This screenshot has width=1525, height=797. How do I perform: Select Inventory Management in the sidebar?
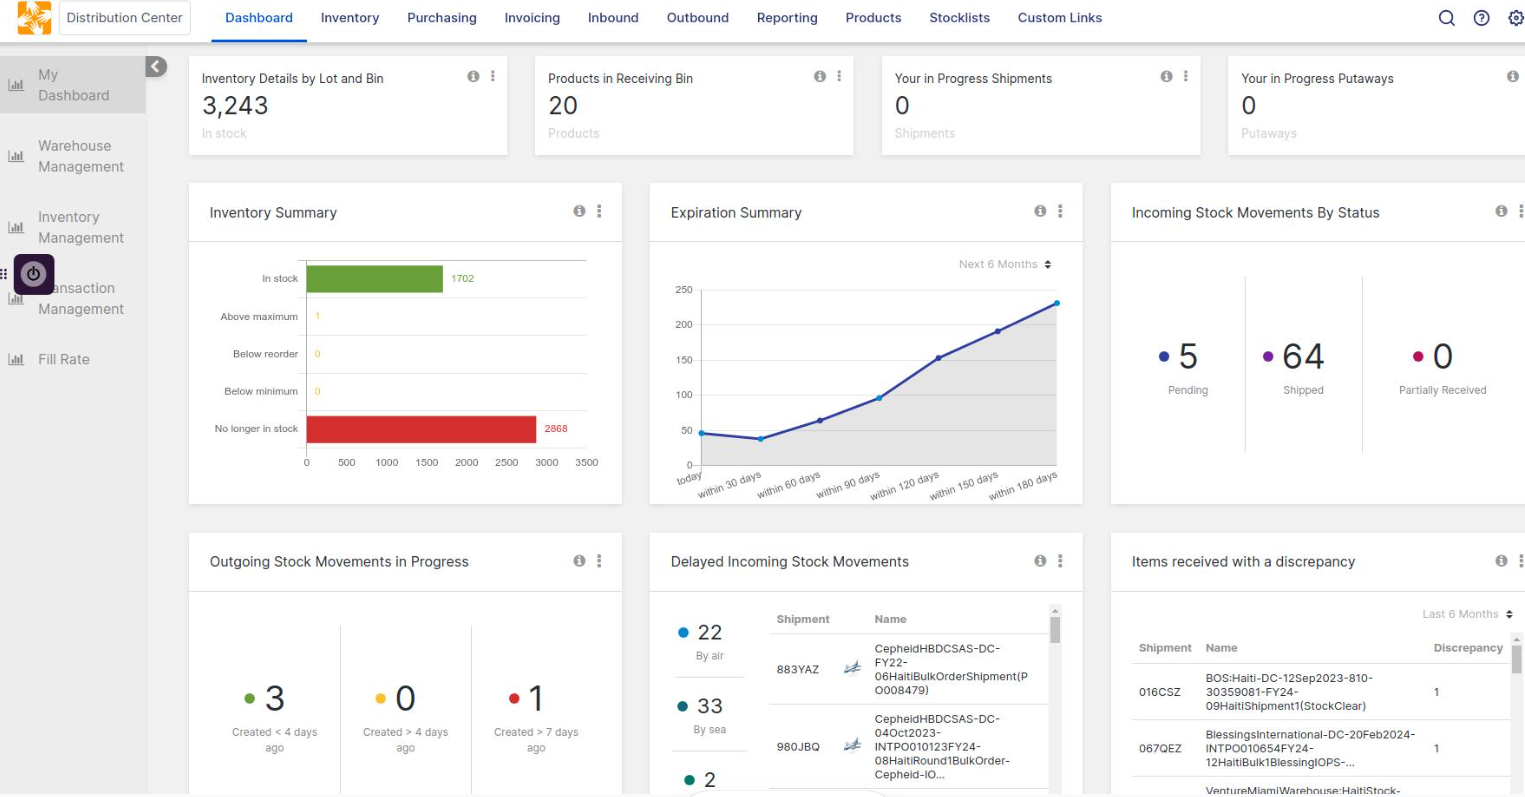[73, 227]
